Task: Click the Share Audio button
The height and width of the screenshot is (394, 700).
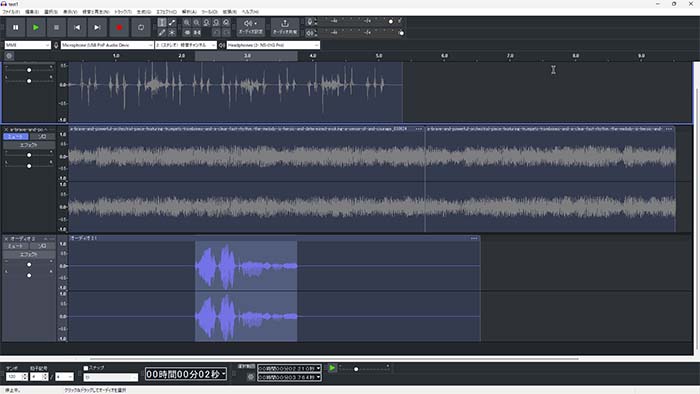Action: point(285,27)
